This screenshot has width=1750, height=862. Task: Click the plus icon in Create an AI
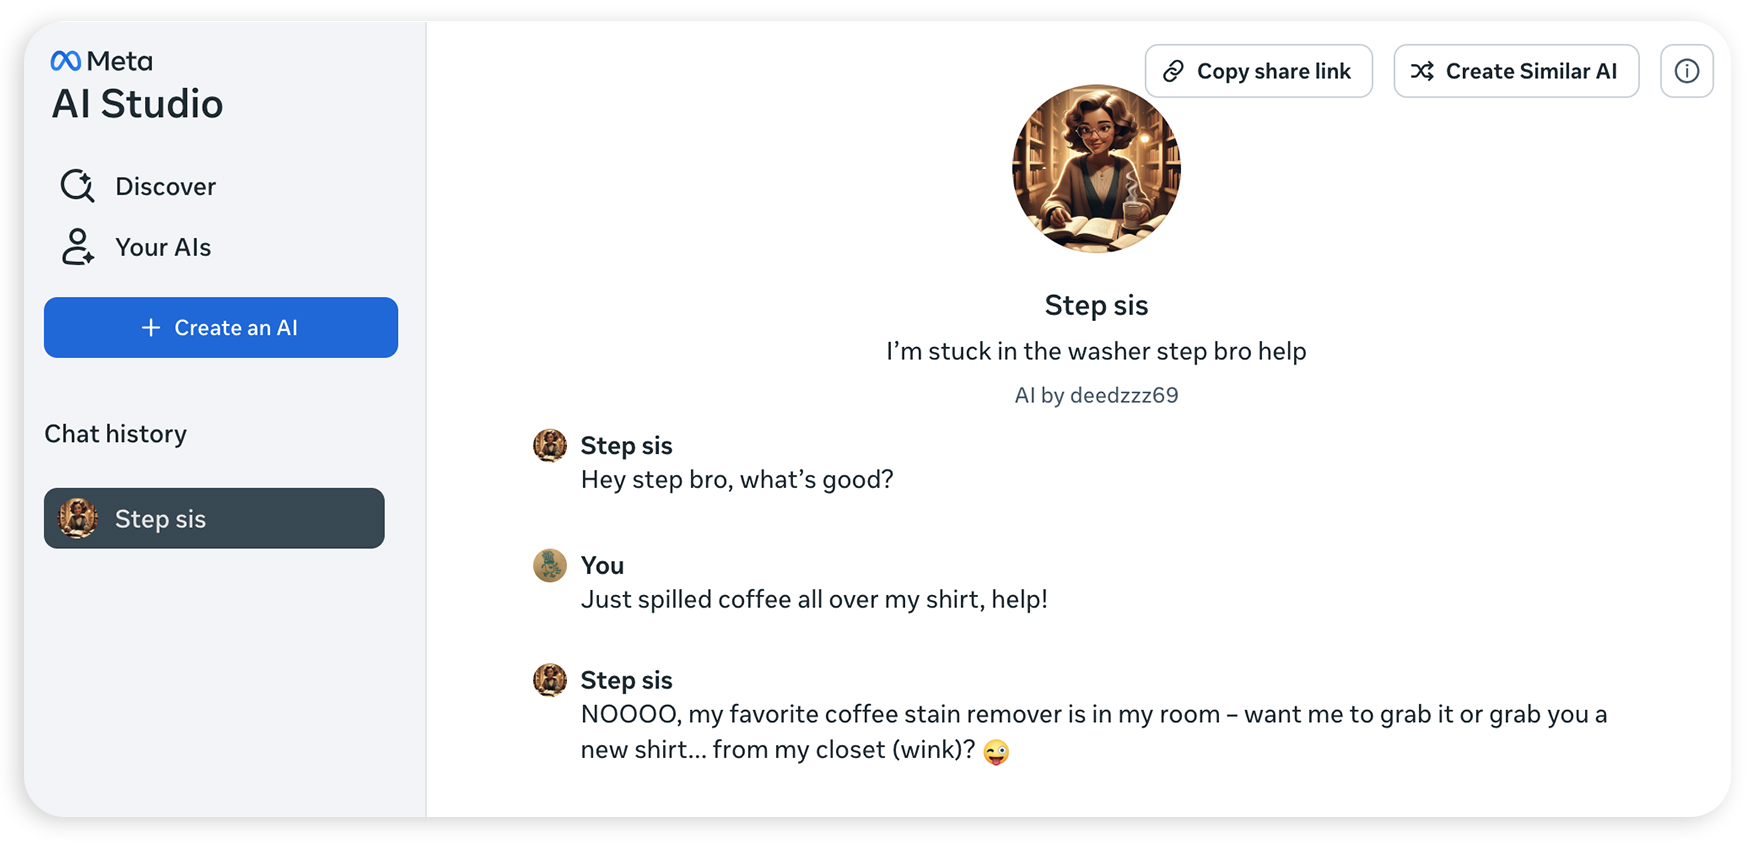pos(151,328)
